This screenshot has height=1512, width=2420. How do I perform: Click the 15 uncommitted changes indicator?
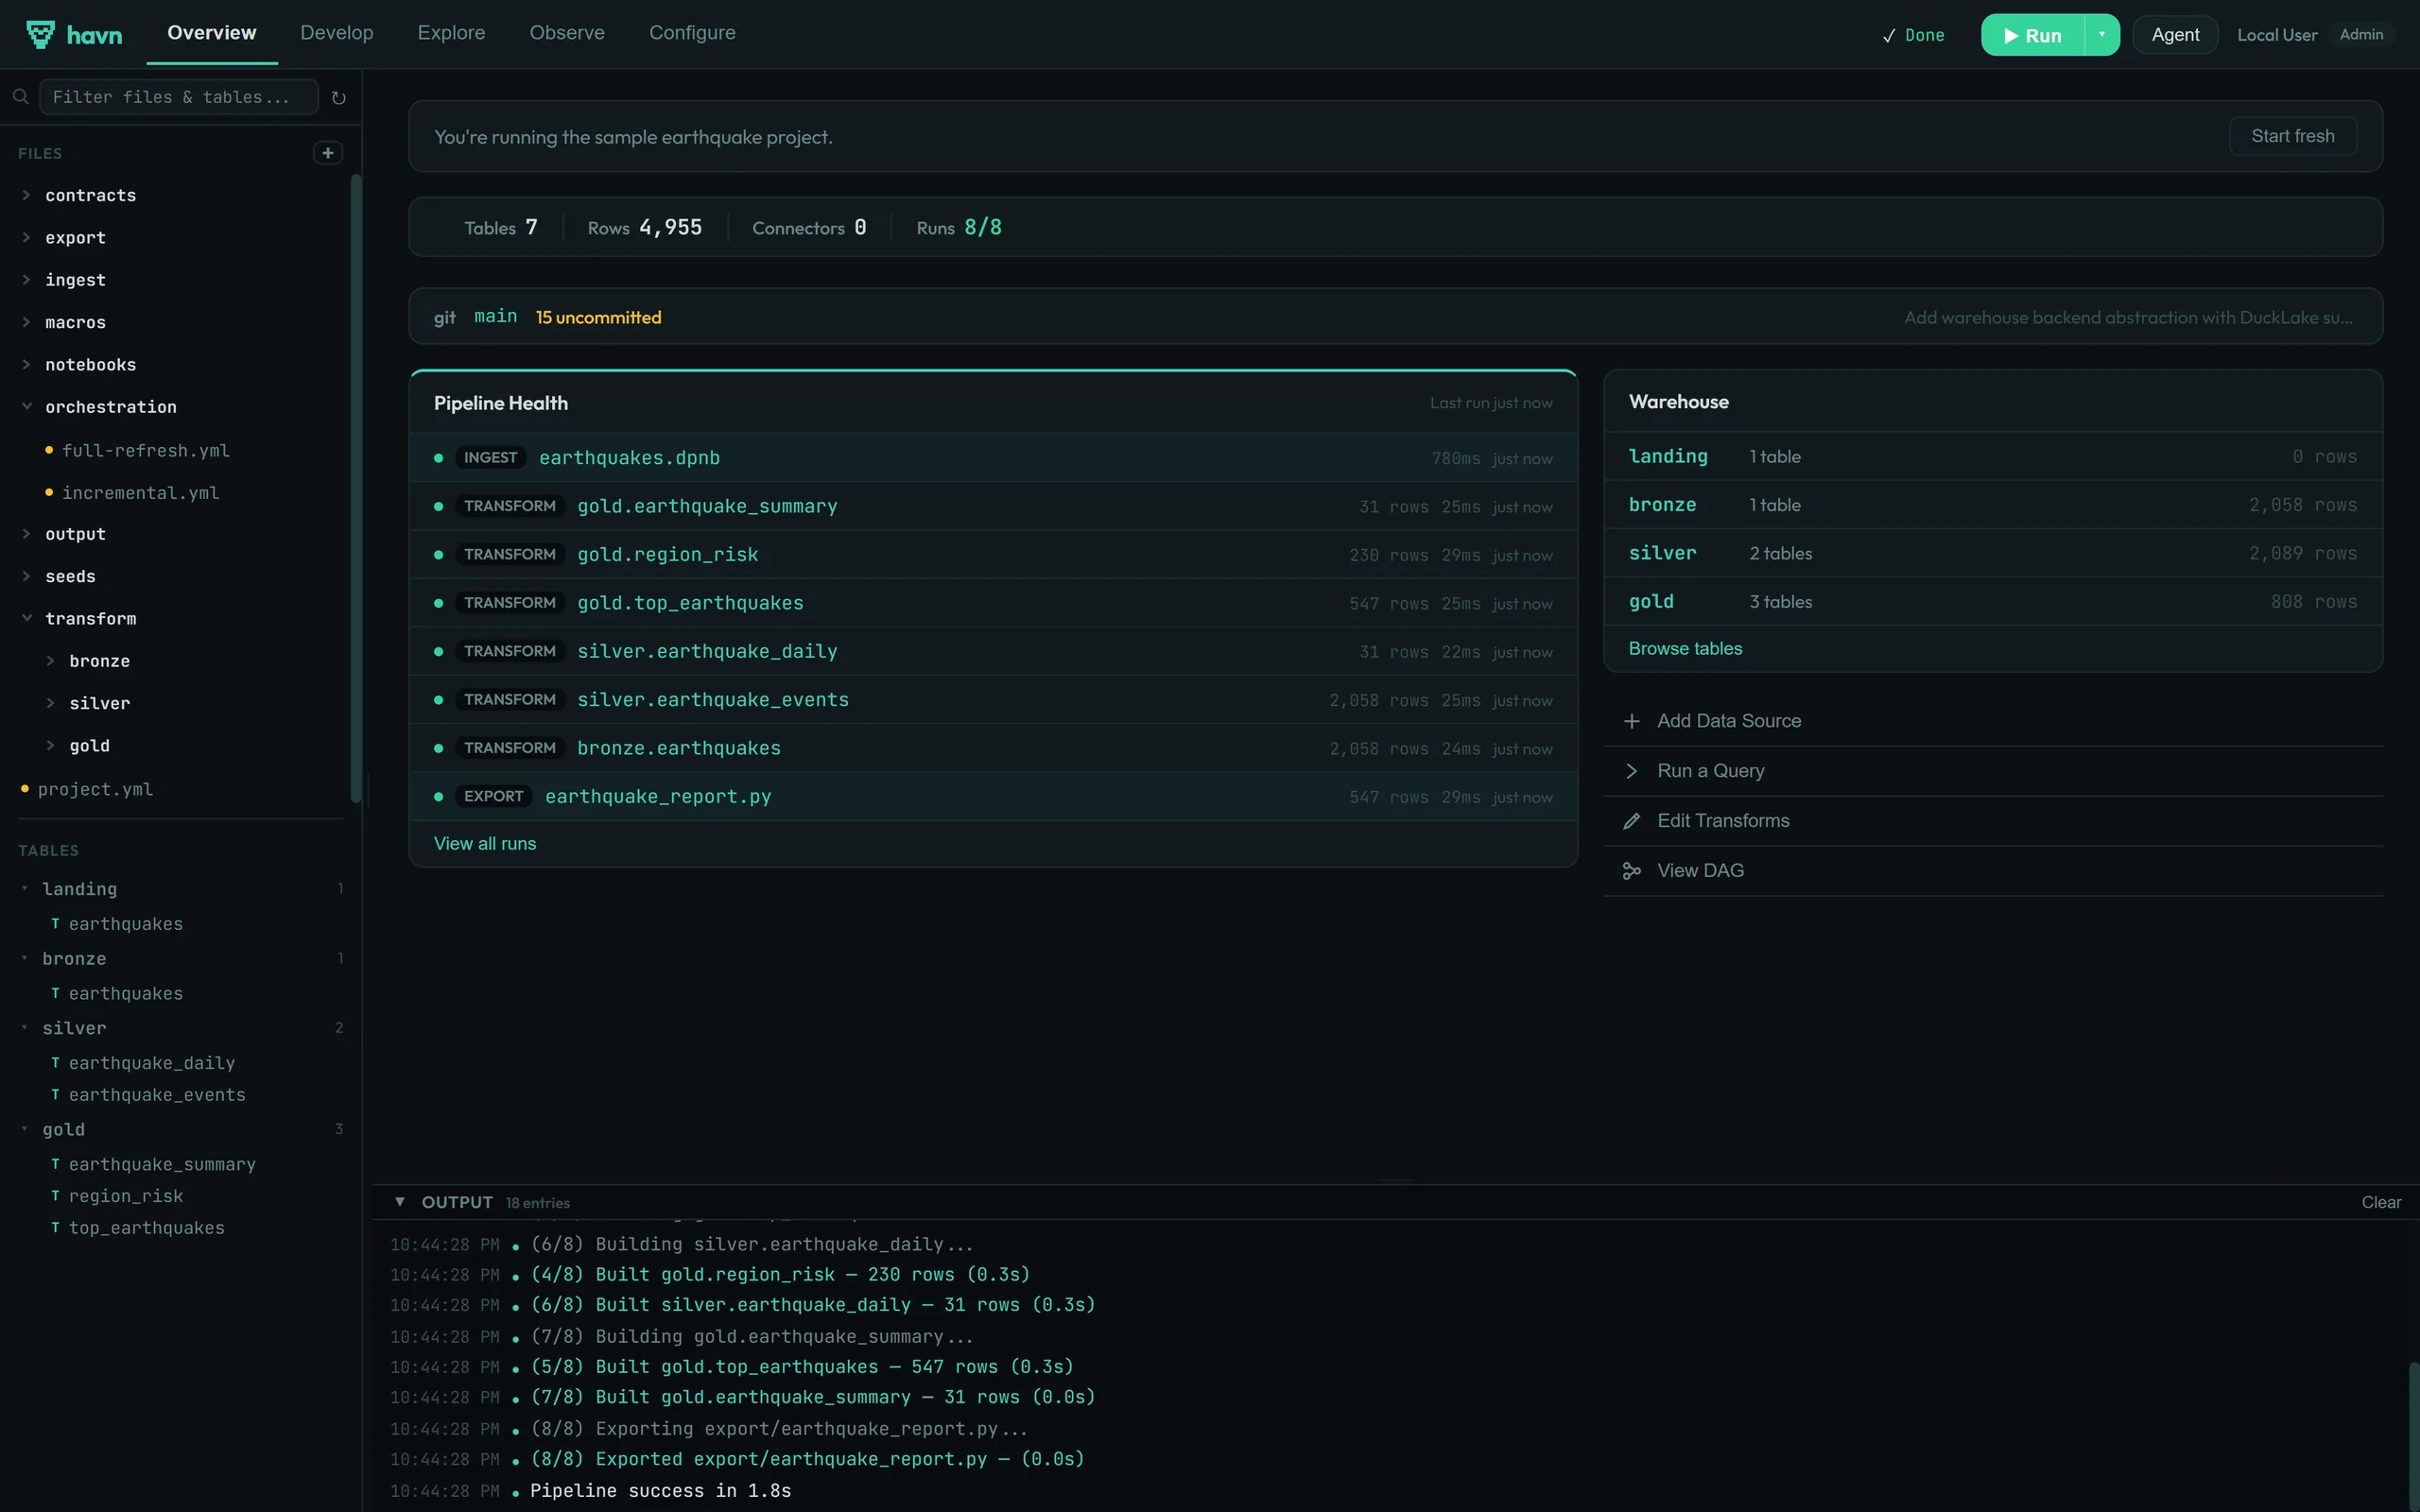(x=598, y=318)
